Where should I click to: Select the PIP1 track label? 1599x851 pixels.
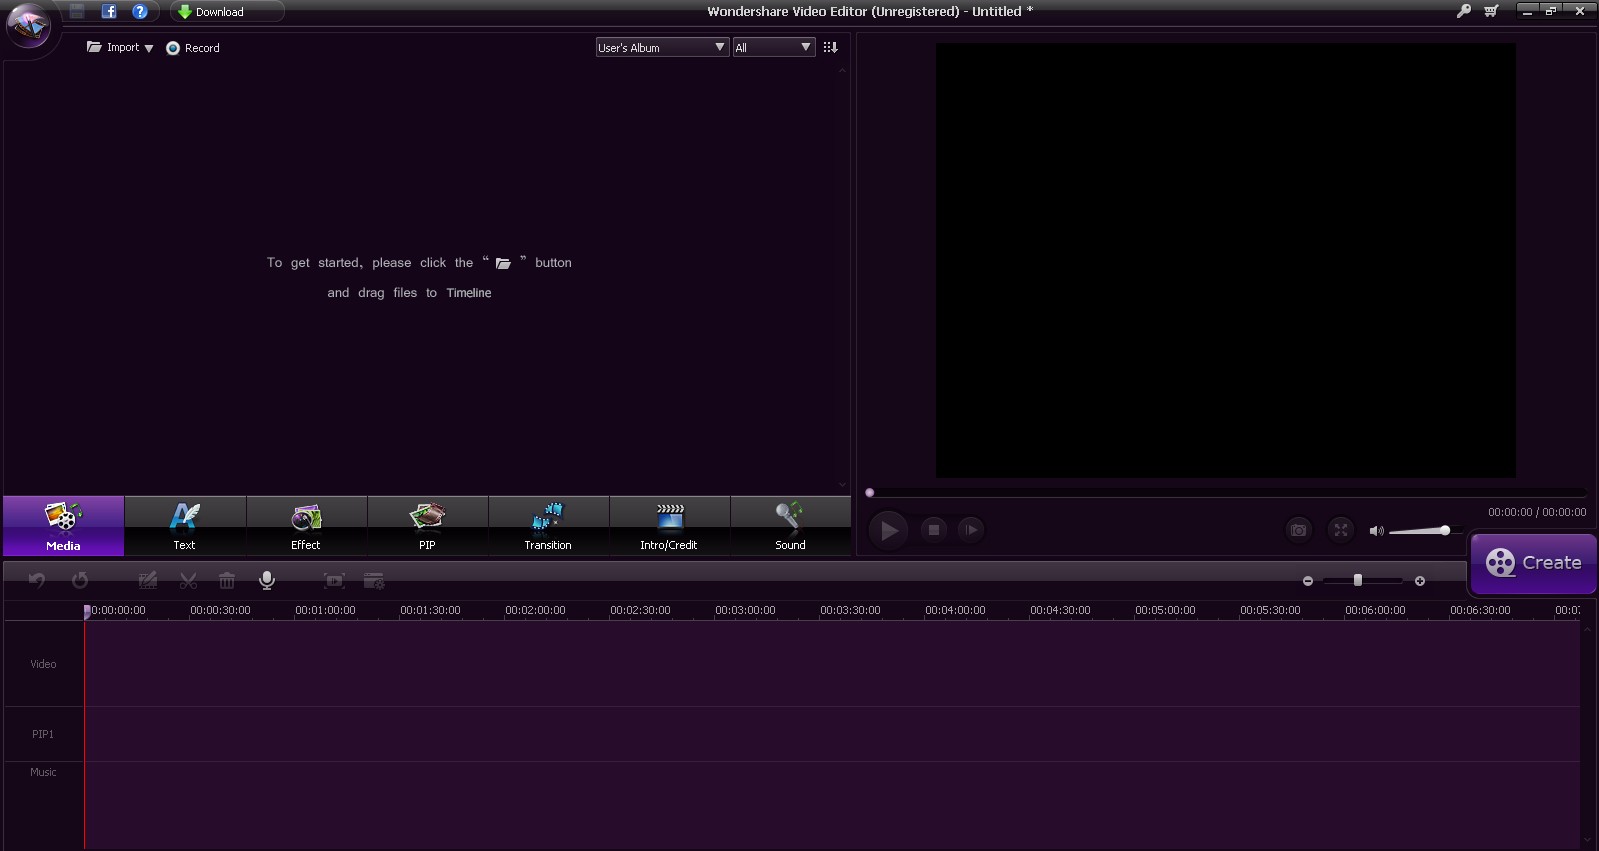[43, 734]
